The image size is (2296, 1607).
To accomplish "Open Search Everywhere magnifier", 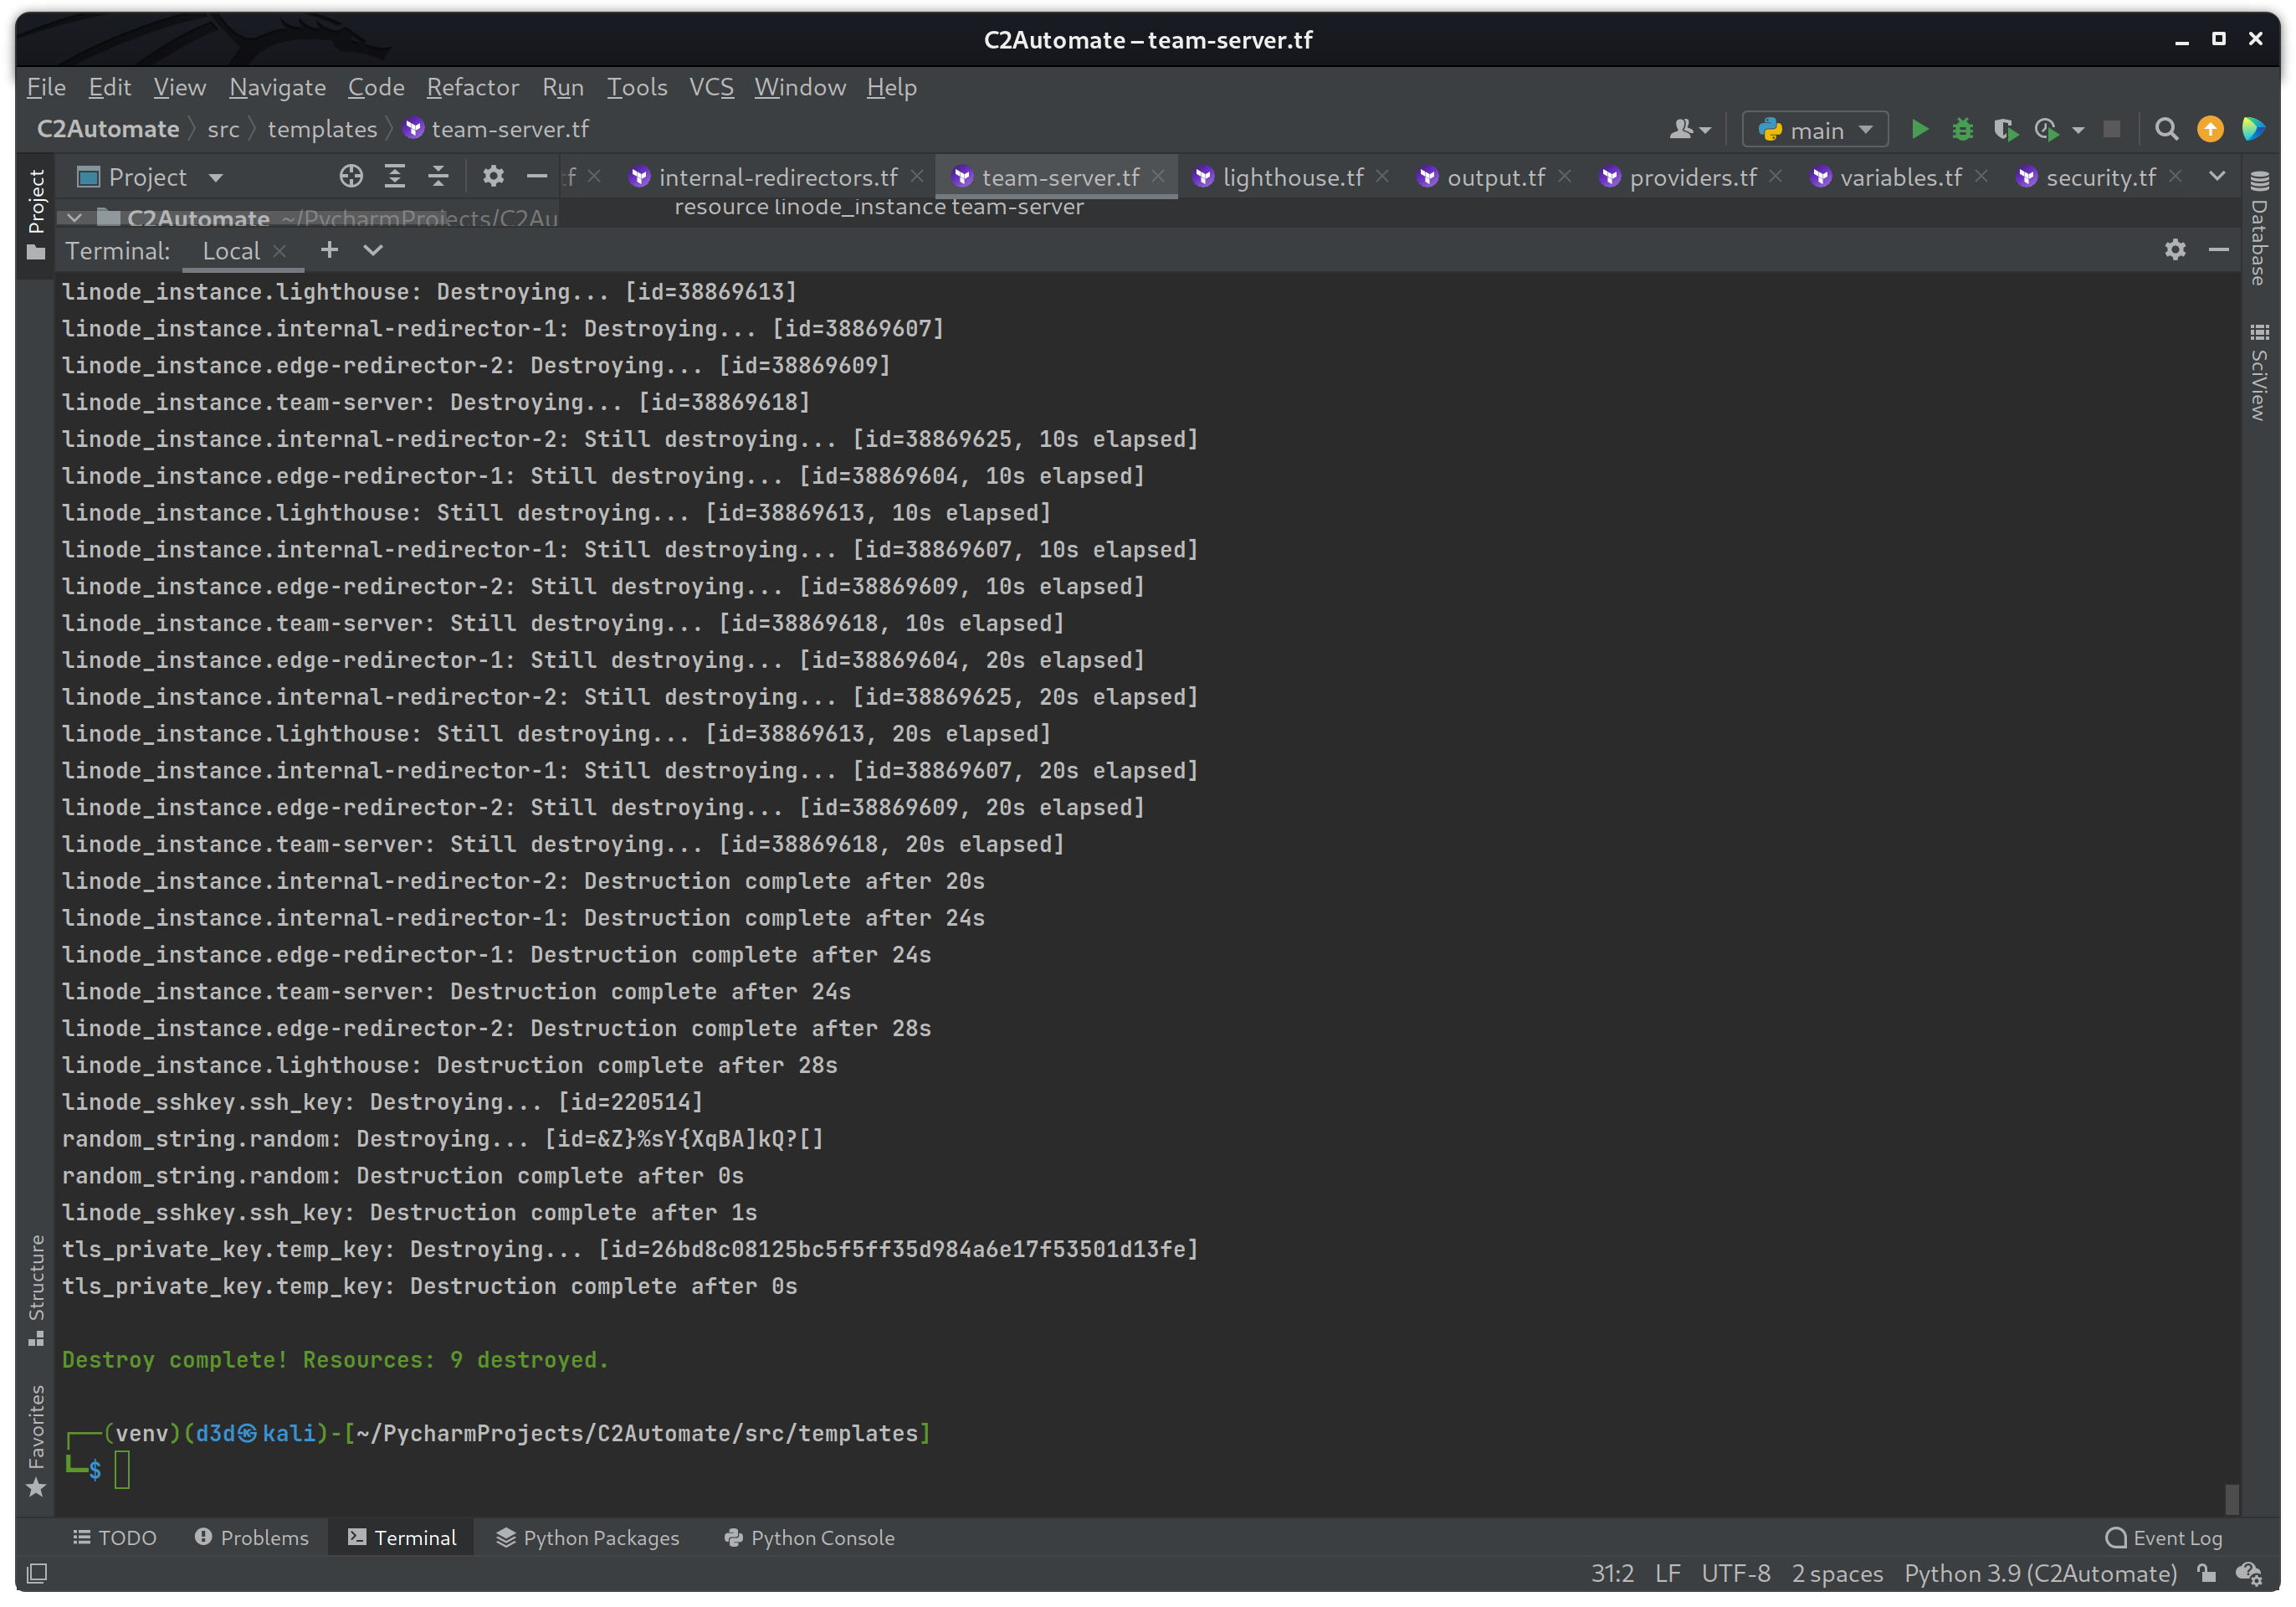I will coord(2166,129).
